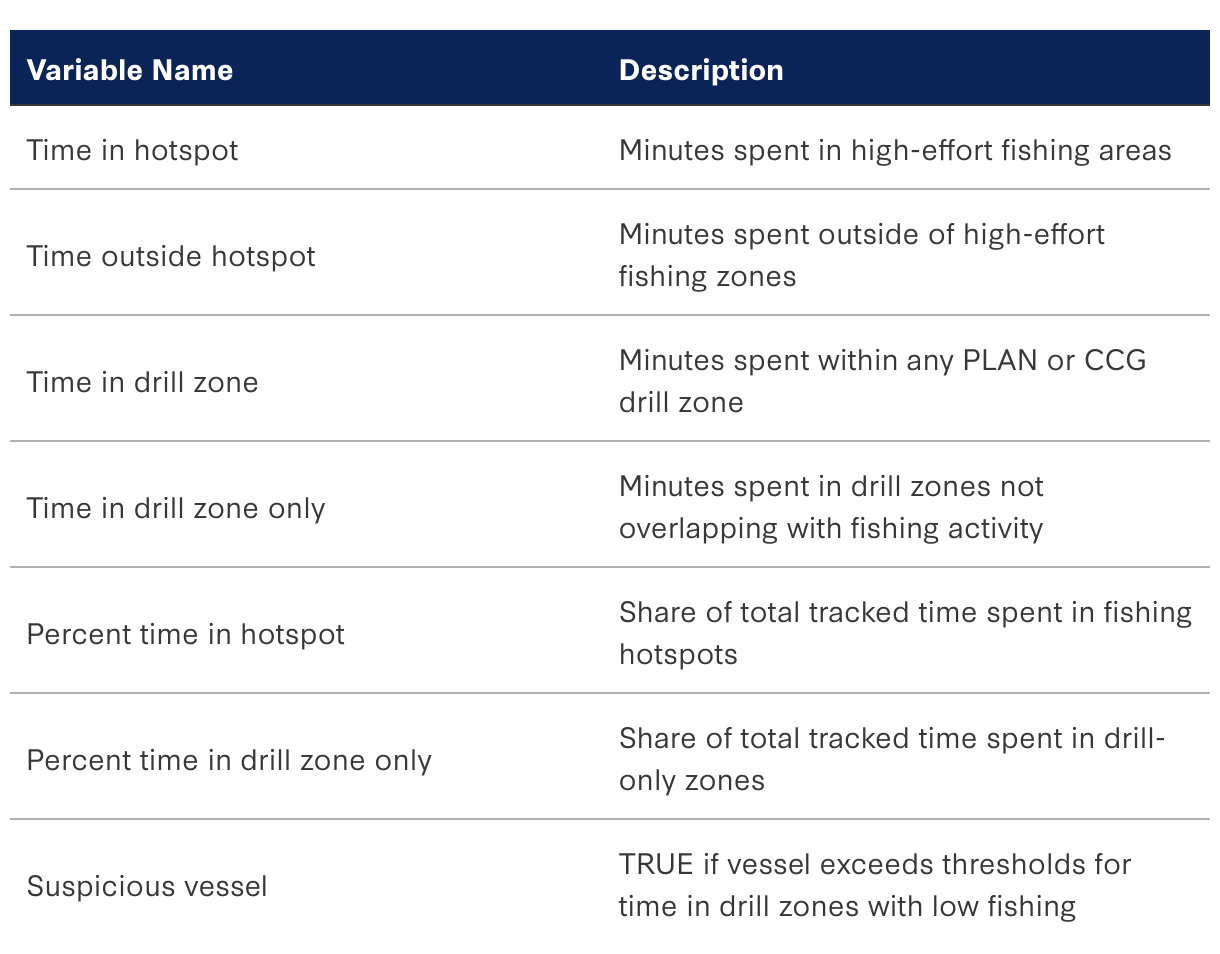Click description 'Minutes spent outside of high-effort fishing zones'
1220x954 pixels.
861,255
